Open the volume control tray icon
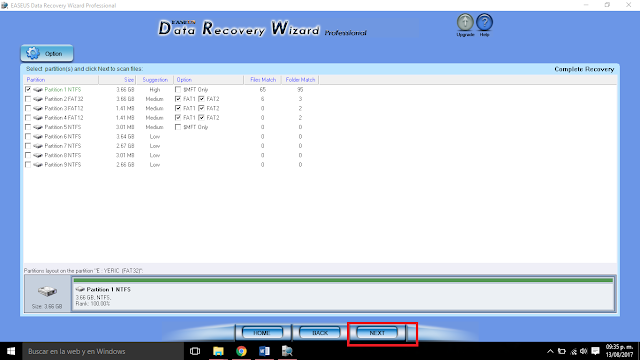This screenshot has height=360, width=640. [x=584, y=351]
